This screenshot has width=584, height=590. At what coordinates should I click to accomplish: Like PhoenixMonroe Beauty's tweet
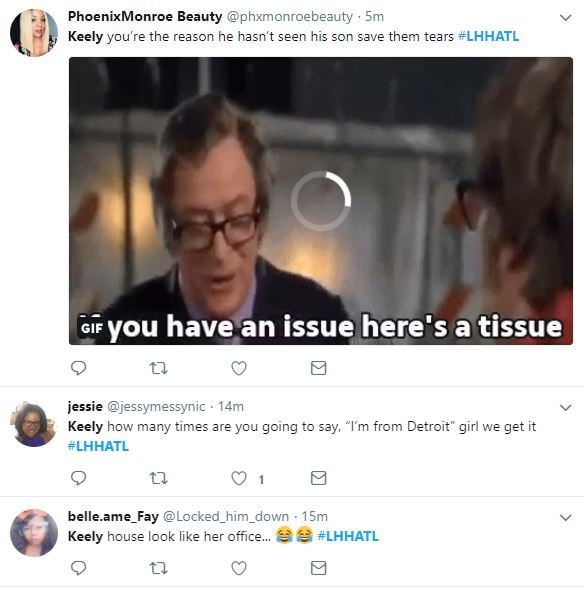[x=239, y=368]
